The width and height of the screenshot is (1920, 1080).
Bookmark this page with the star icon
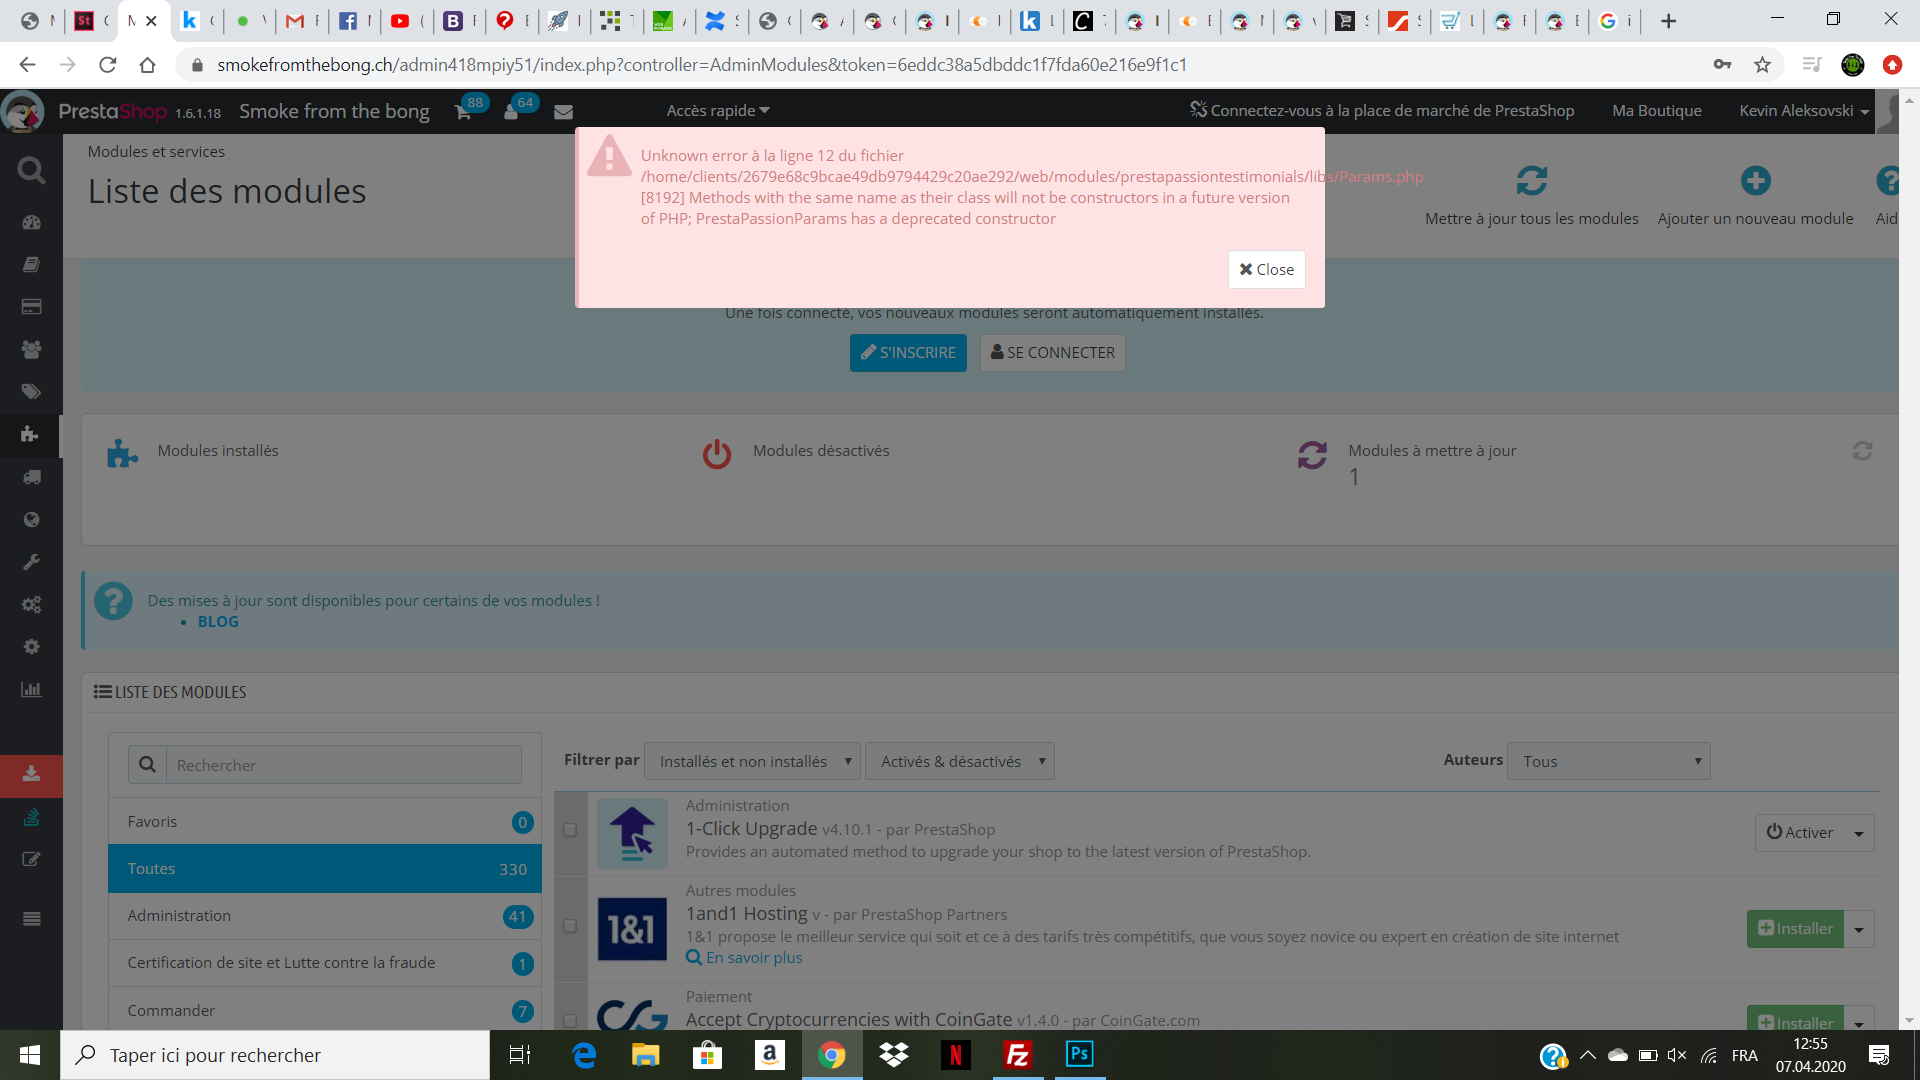(1762, 65)
